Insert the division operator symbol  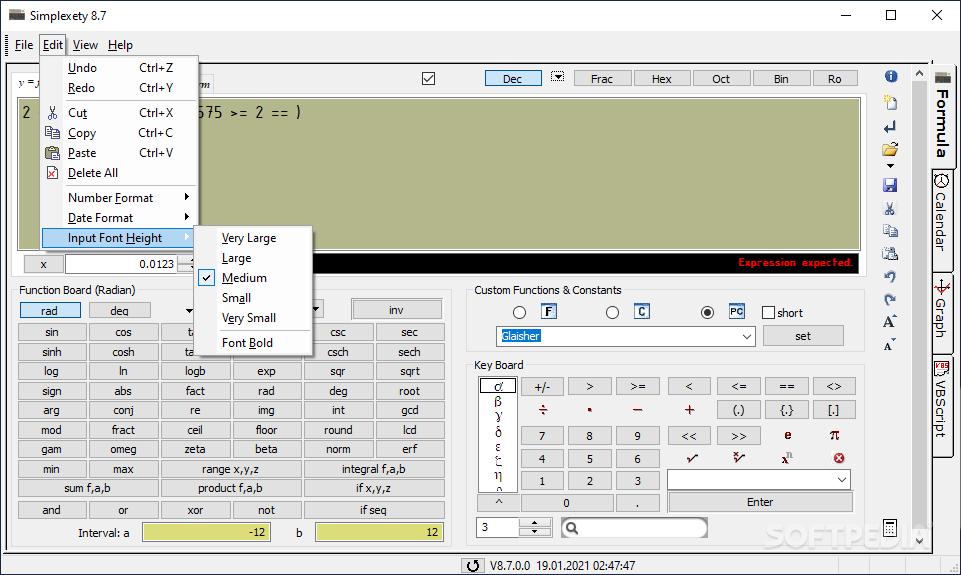coord(543,409)
